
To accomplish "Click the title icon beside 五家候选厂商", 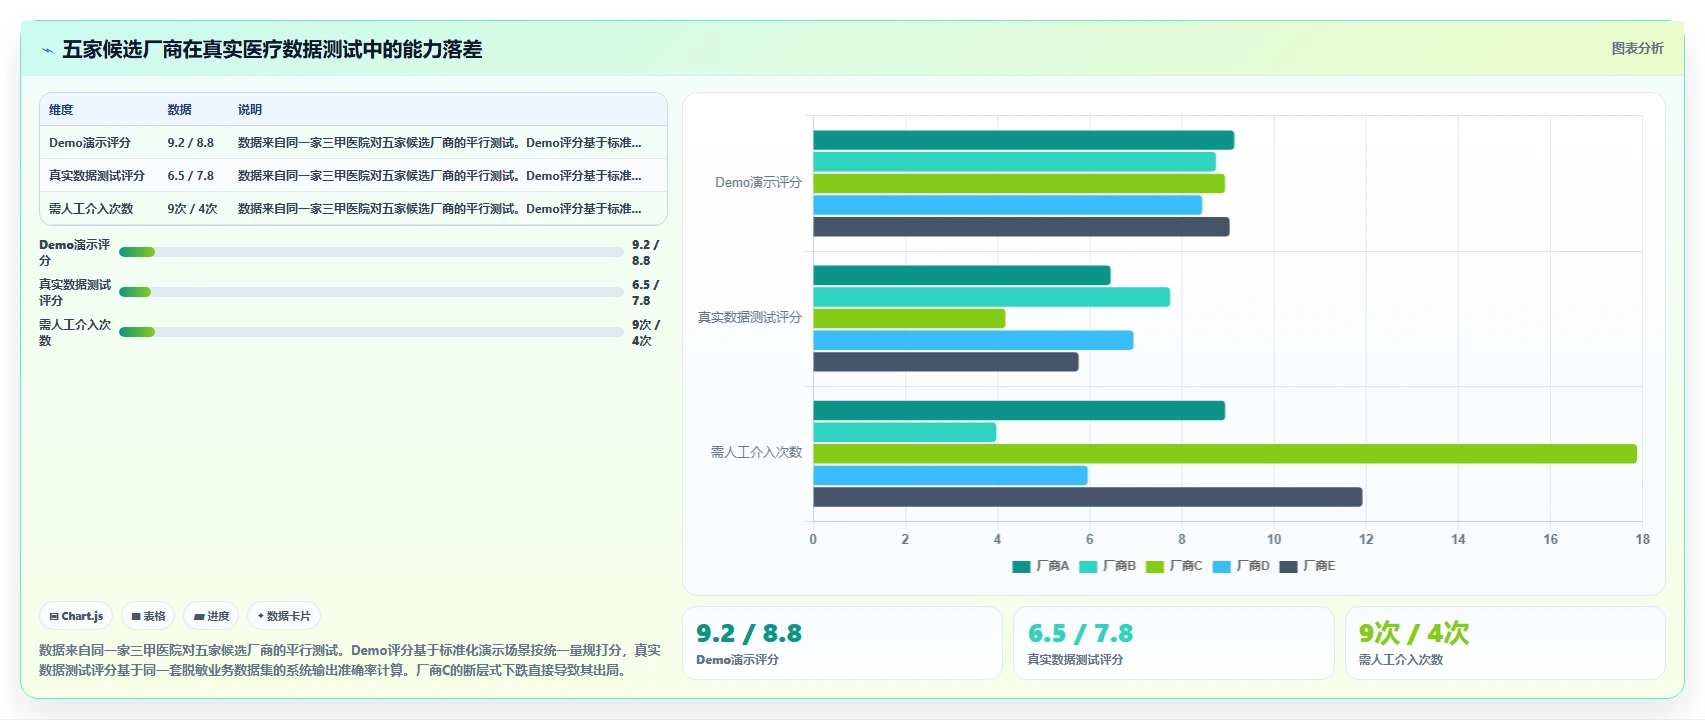I will click(x=47, y=50).
